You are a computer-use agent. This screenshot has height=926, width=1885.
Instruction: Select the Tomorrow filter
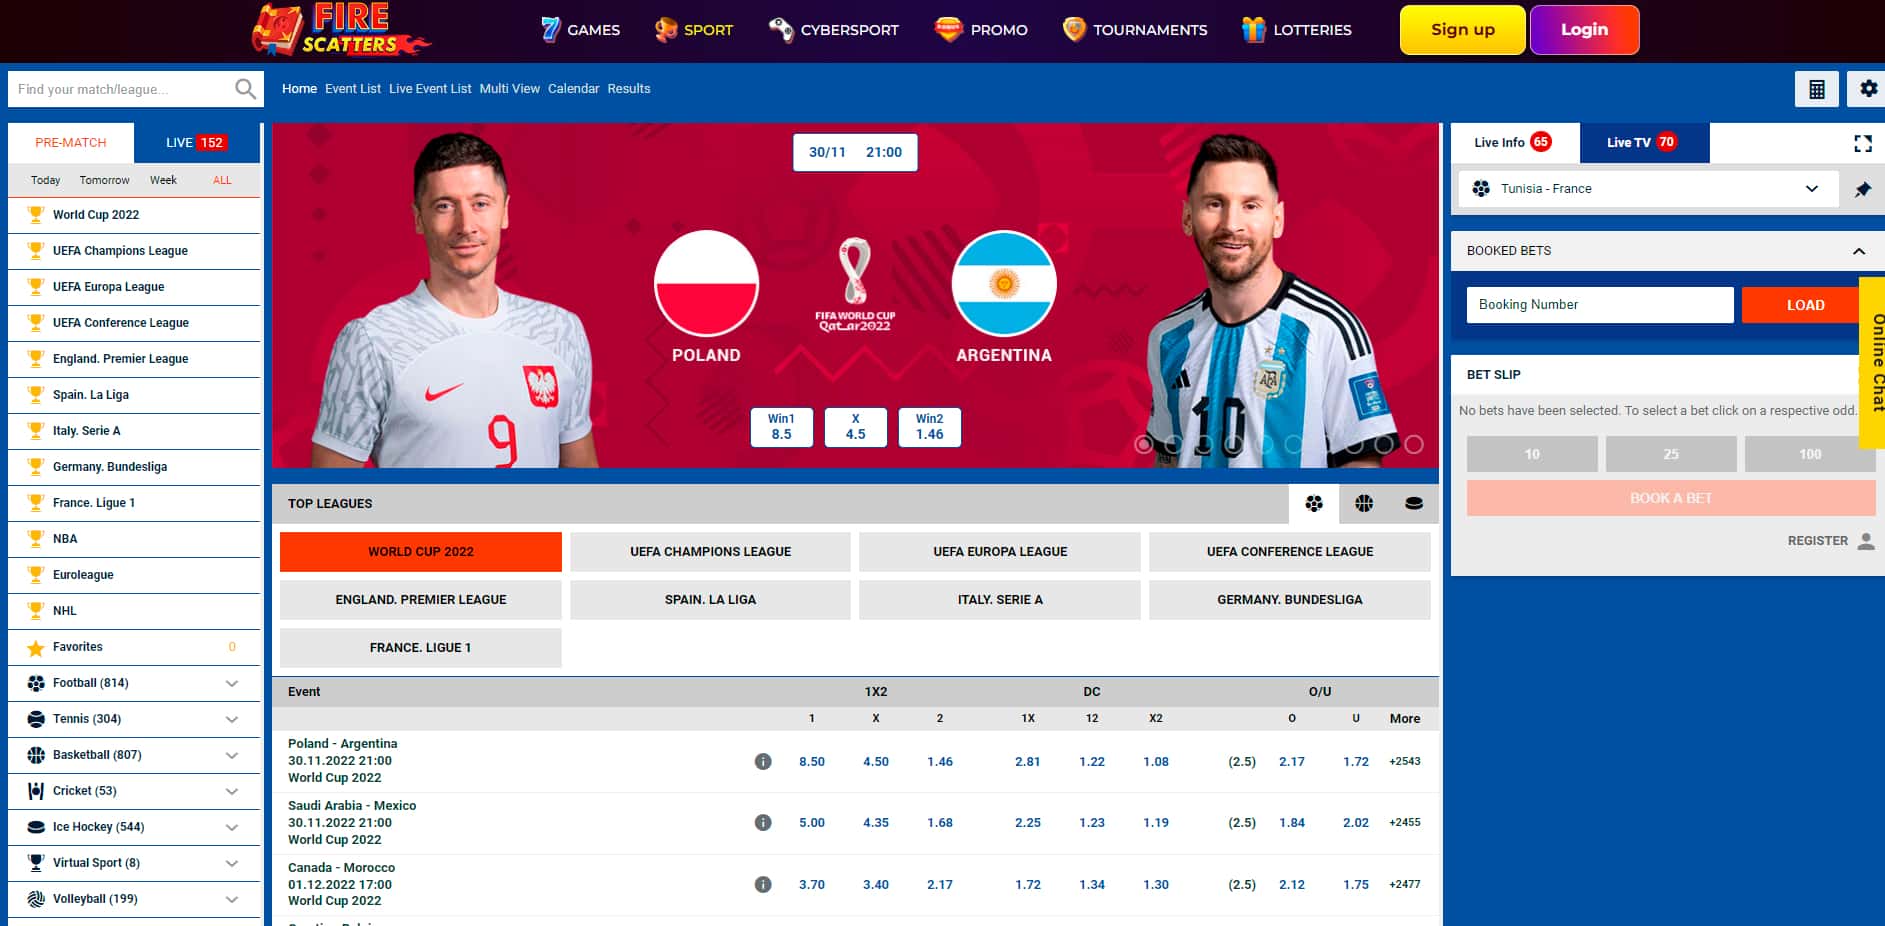104,180
